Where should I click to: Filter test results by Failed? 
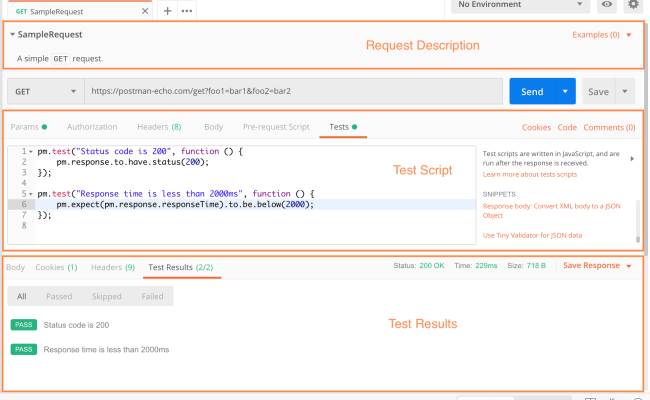click(x=152, y=296)
